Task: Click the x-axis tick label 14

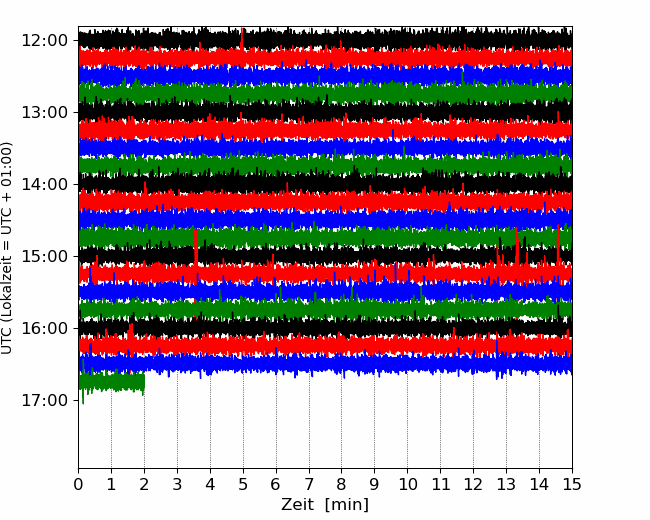Action: point(539,484)
